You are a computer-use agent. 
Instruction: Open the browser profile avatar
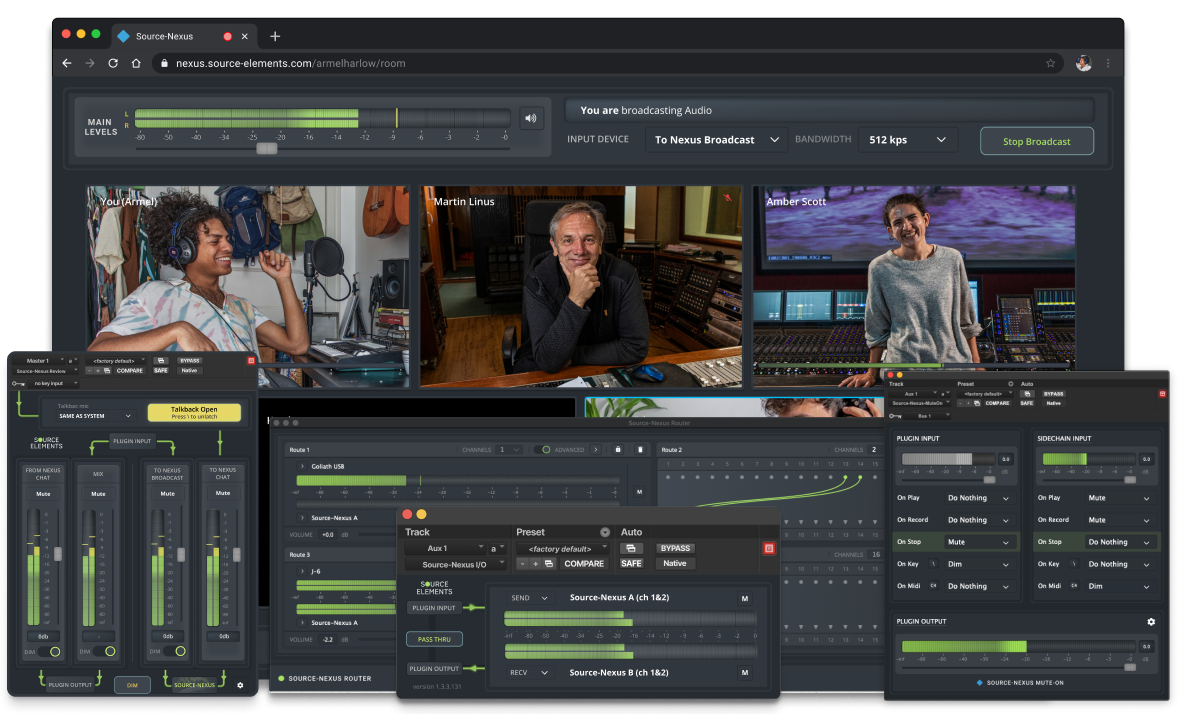point(1084,63)
